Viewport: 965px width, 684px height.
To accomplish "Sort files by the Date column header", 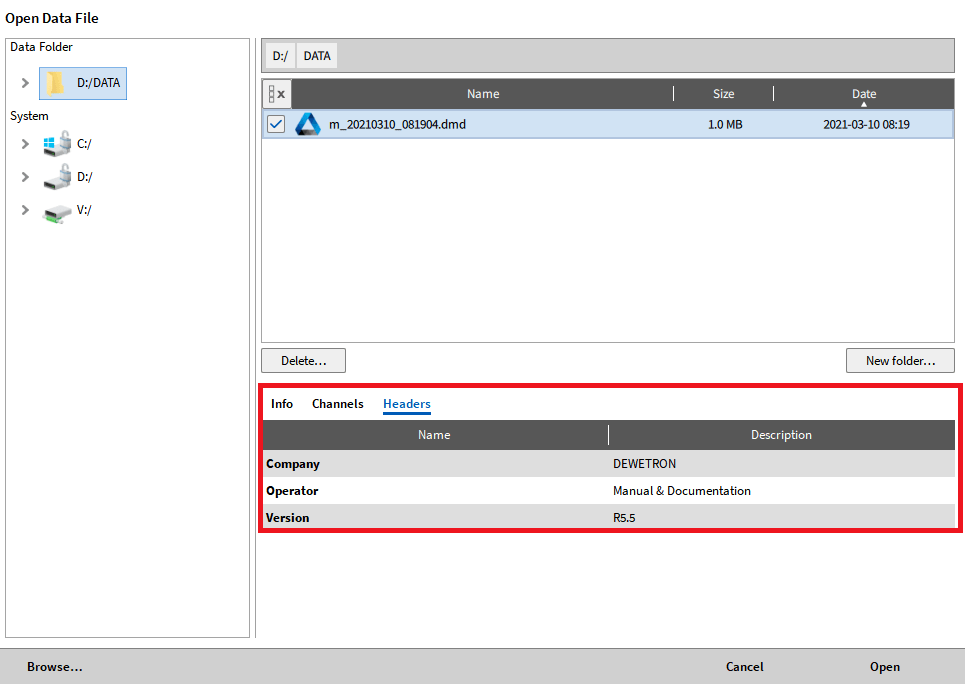I will (x=863, y=94).
